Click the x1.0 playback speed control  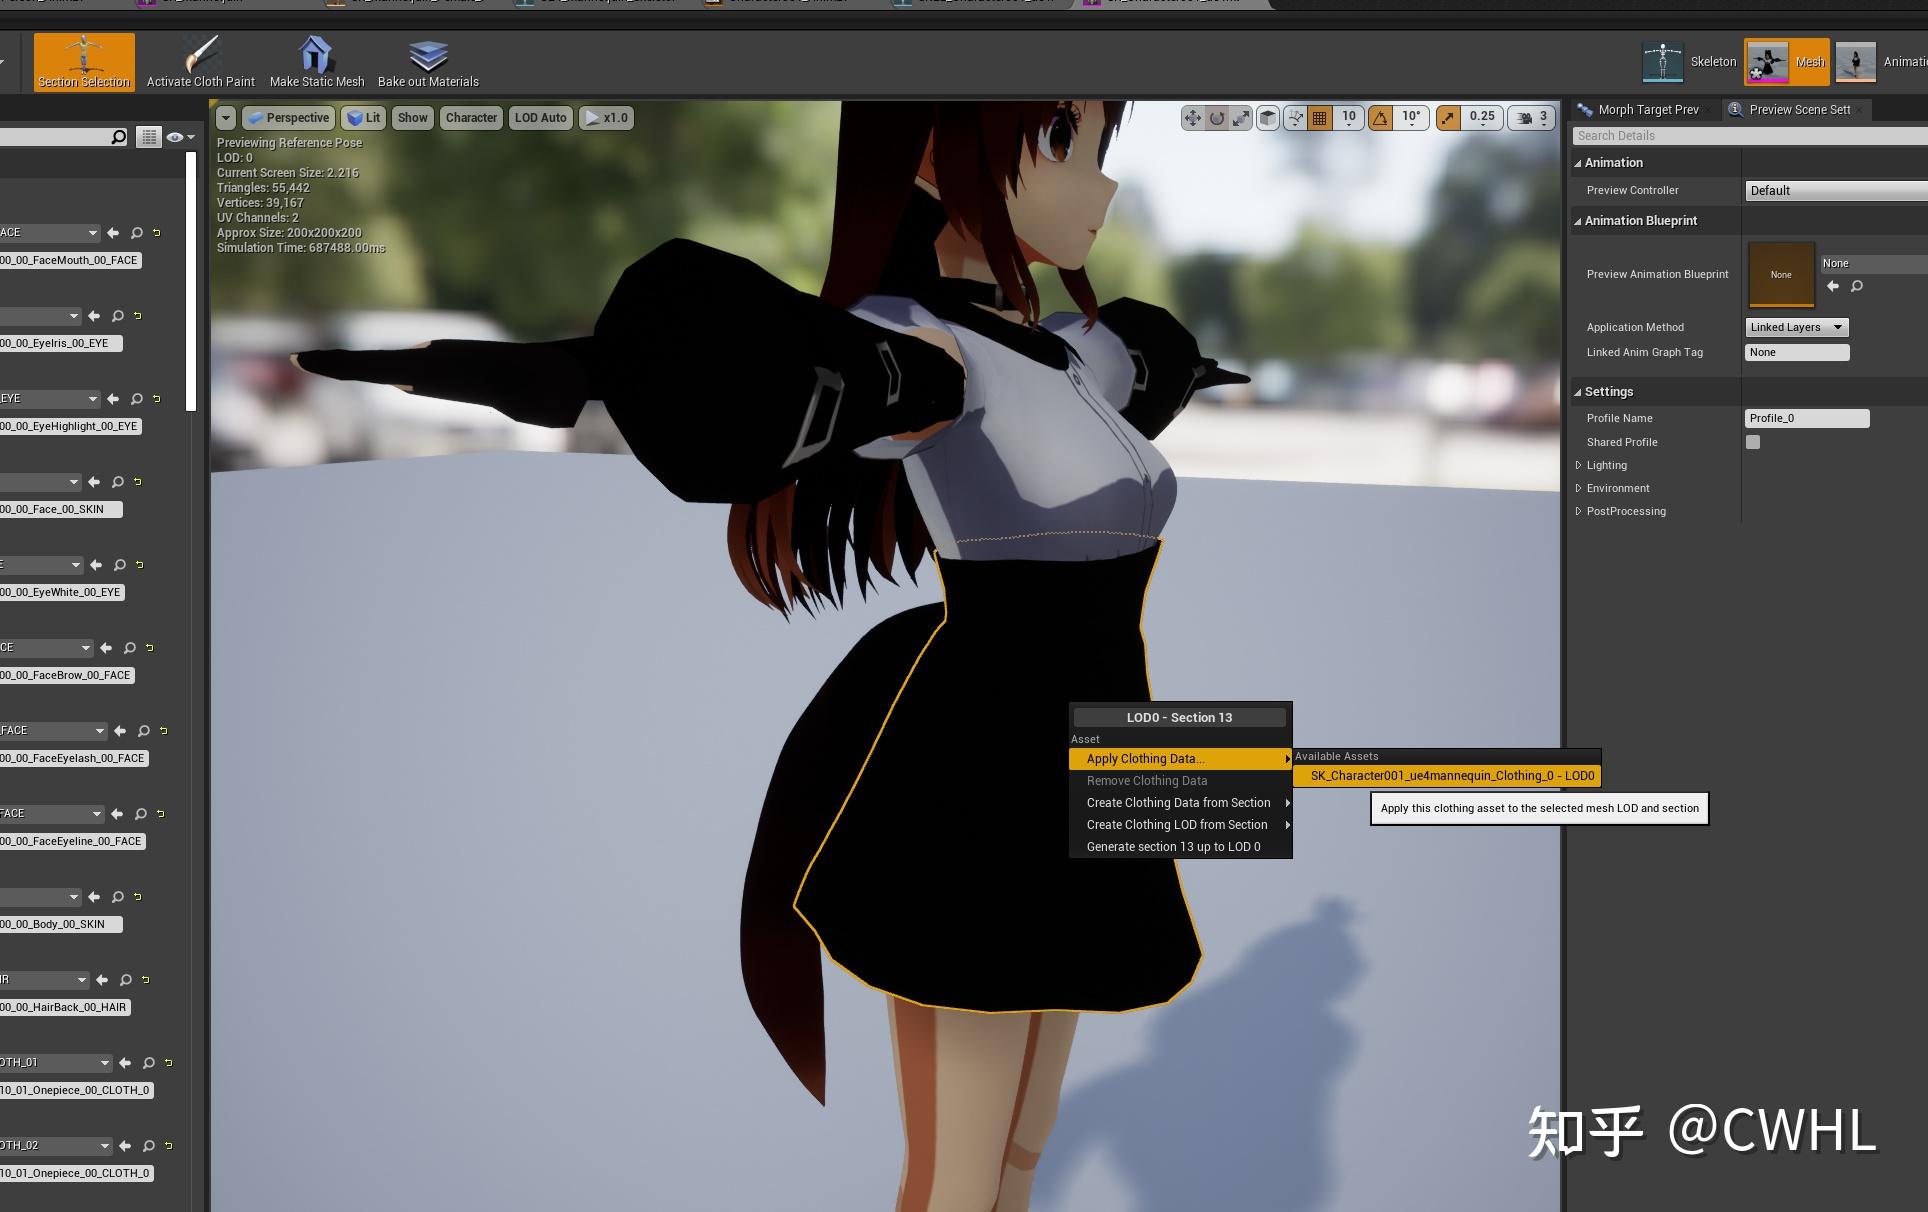[x=607, y=117]
